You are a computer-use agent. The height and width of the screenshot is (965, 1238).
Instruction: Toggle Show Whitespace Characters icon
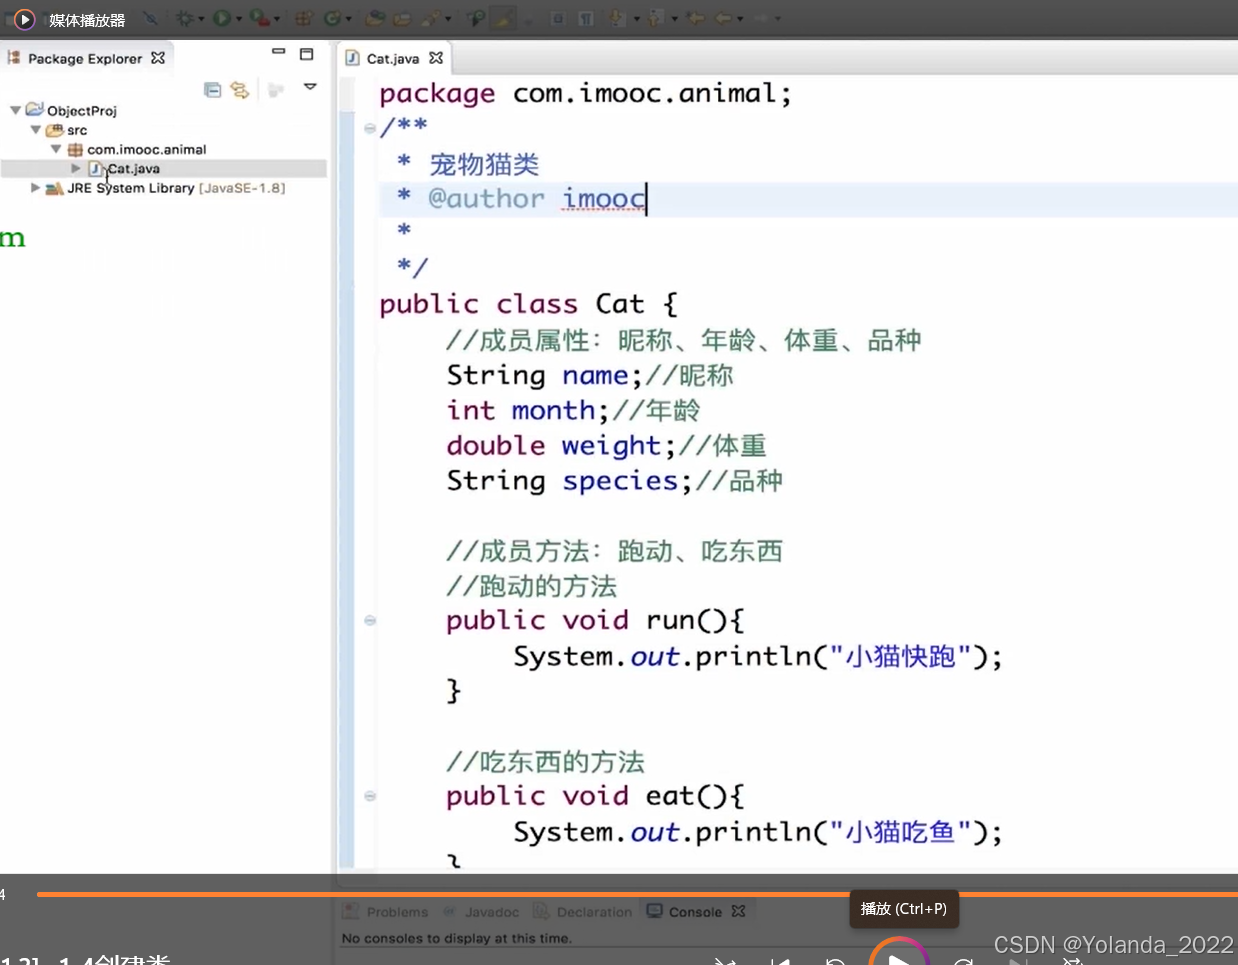coord(586,18)
